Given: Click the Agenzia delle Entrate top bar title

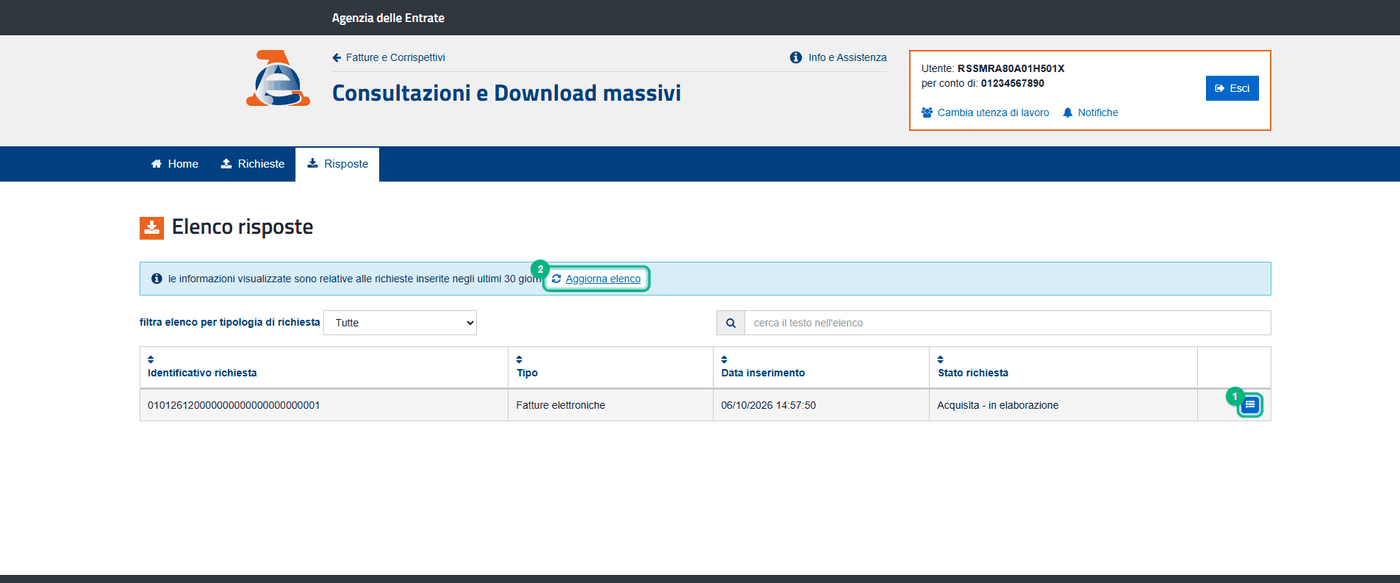Looking at the screenshot, I should 388,18.
